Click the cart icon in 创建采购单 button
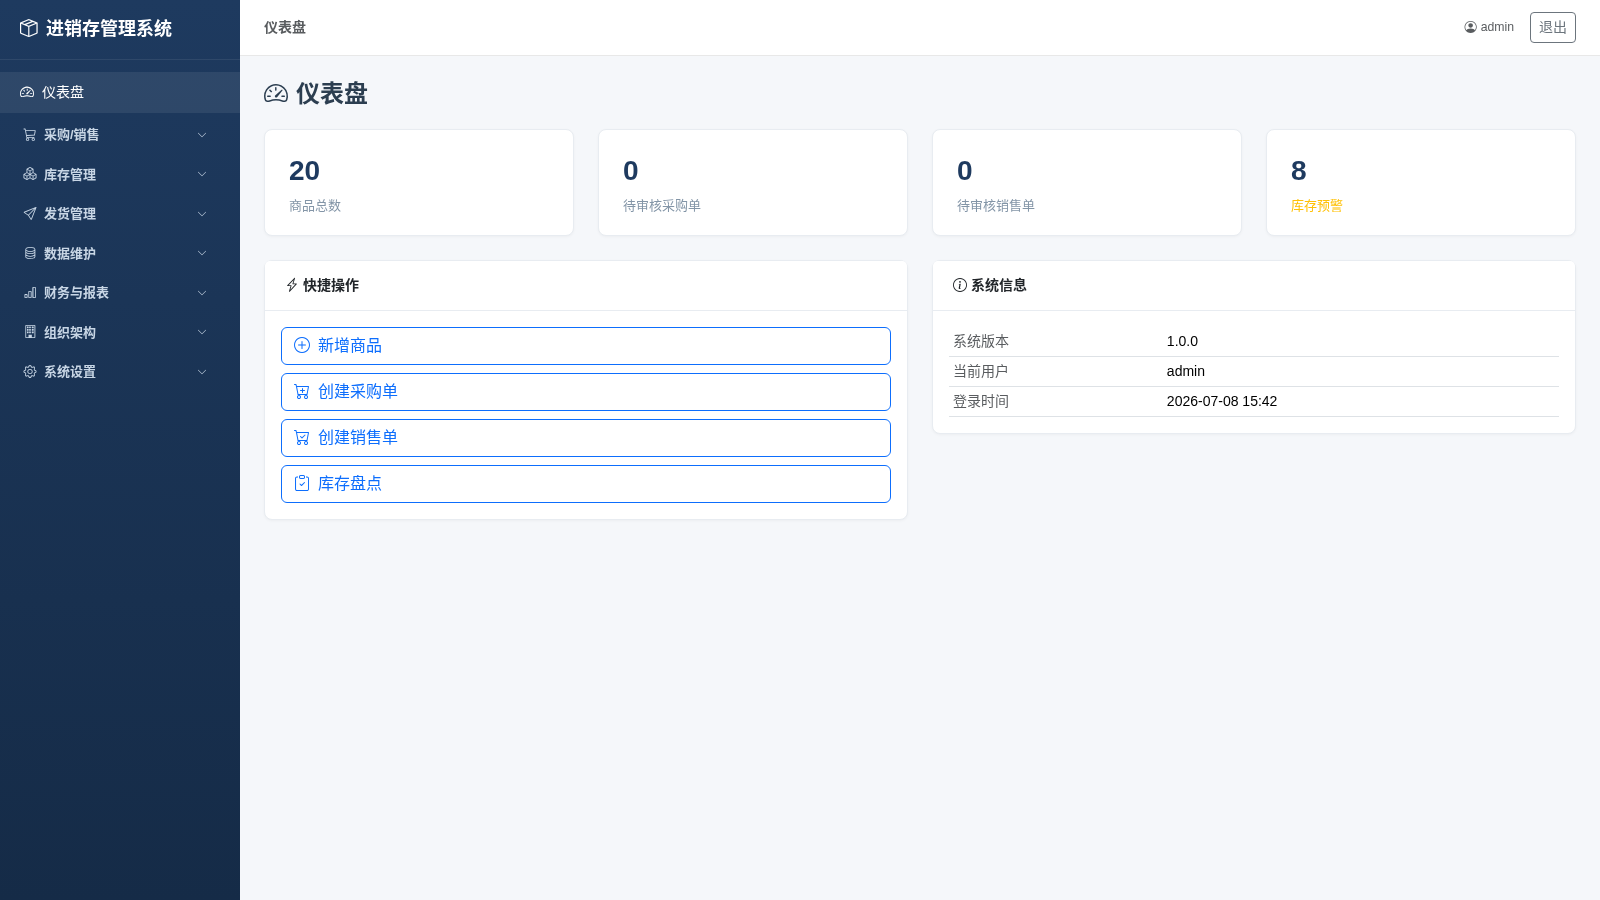 click(x=302, y=391)
